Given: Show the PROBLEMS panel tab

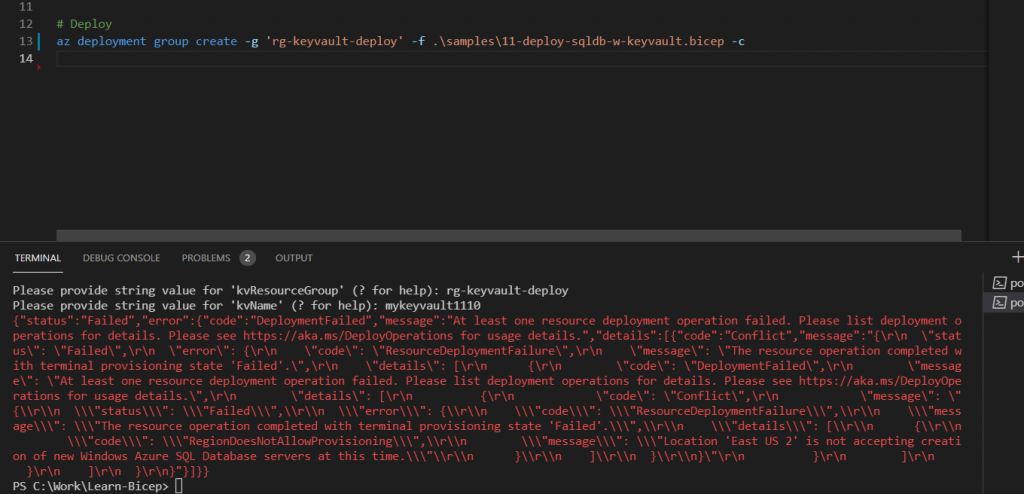Looking at the screenshot, I should pyautogui.click(x=205, y=258).
